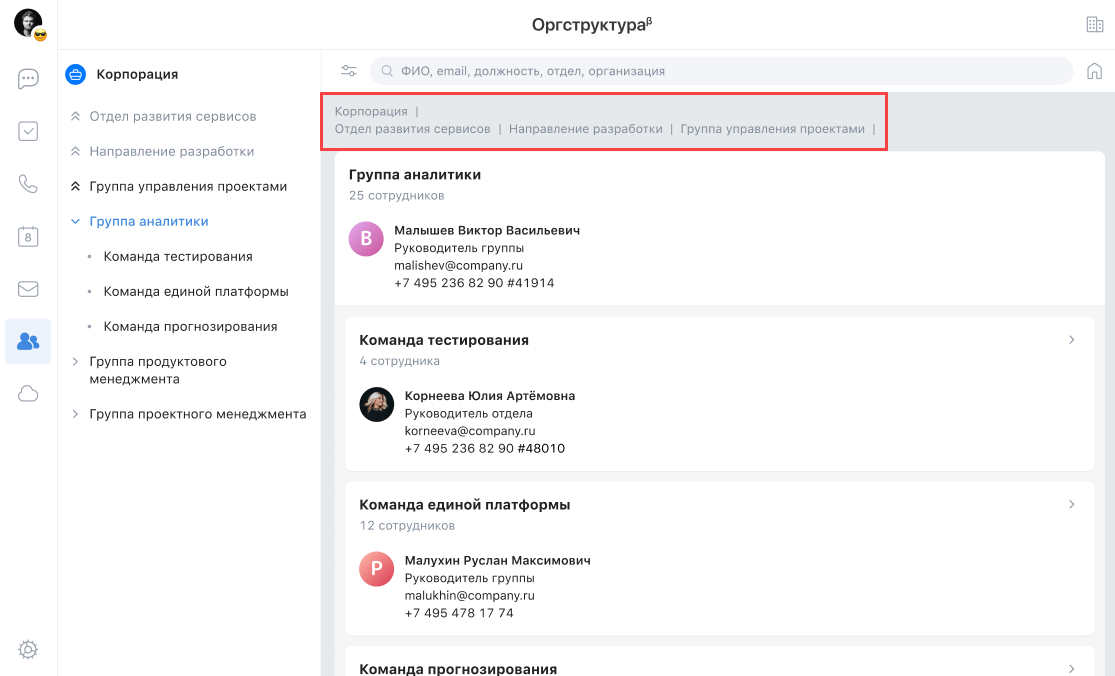Open the cloud storage icon
The width and height of the screenshot is (1115, 676).
pos(28,394)
